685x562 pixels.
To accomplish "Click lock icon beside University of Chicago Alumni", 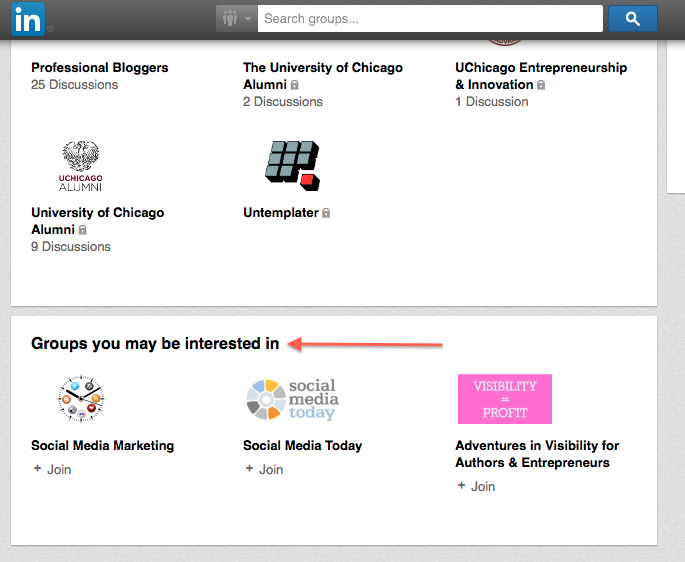I will tap(82, 230).
